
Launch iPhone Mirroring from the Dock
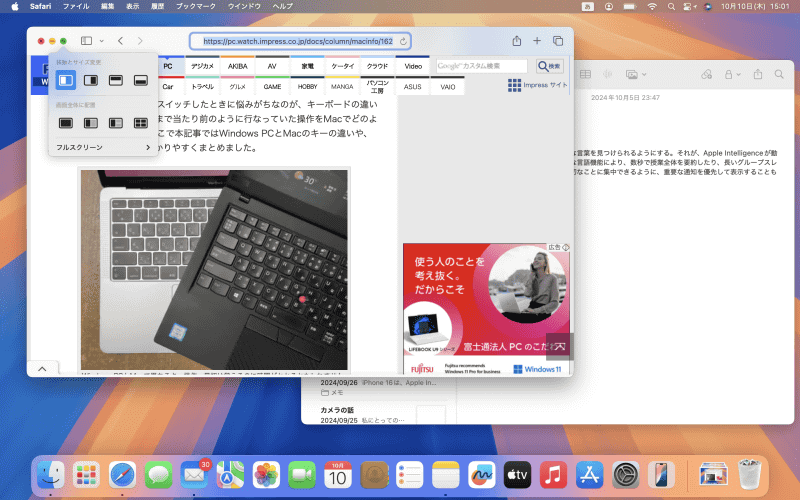point(661,476)
